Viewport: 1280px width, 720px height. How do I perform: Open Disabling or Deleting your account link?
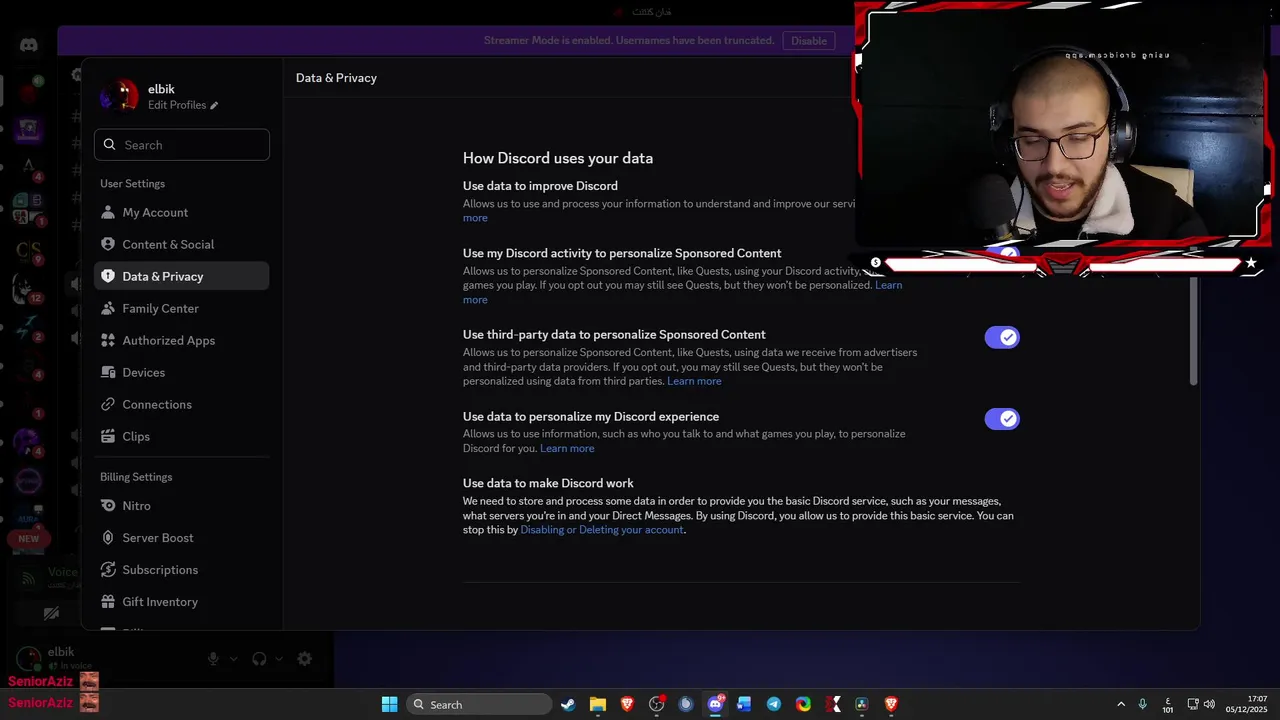tap(602, 530)
